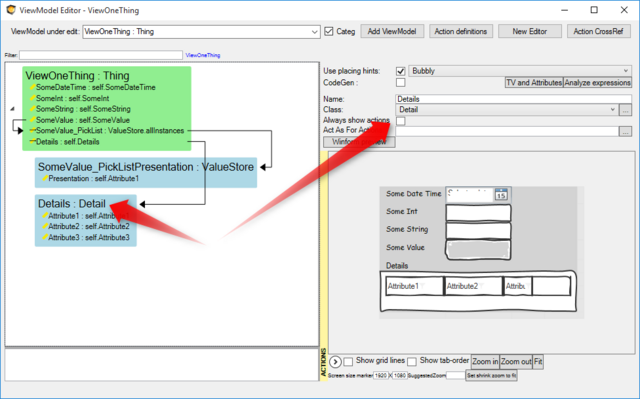The height and width of the screenshot is (399, 640).
Task: Select SomeValue : self.SomeValue row
Action: pyautogui.click(x=82, y=120)
